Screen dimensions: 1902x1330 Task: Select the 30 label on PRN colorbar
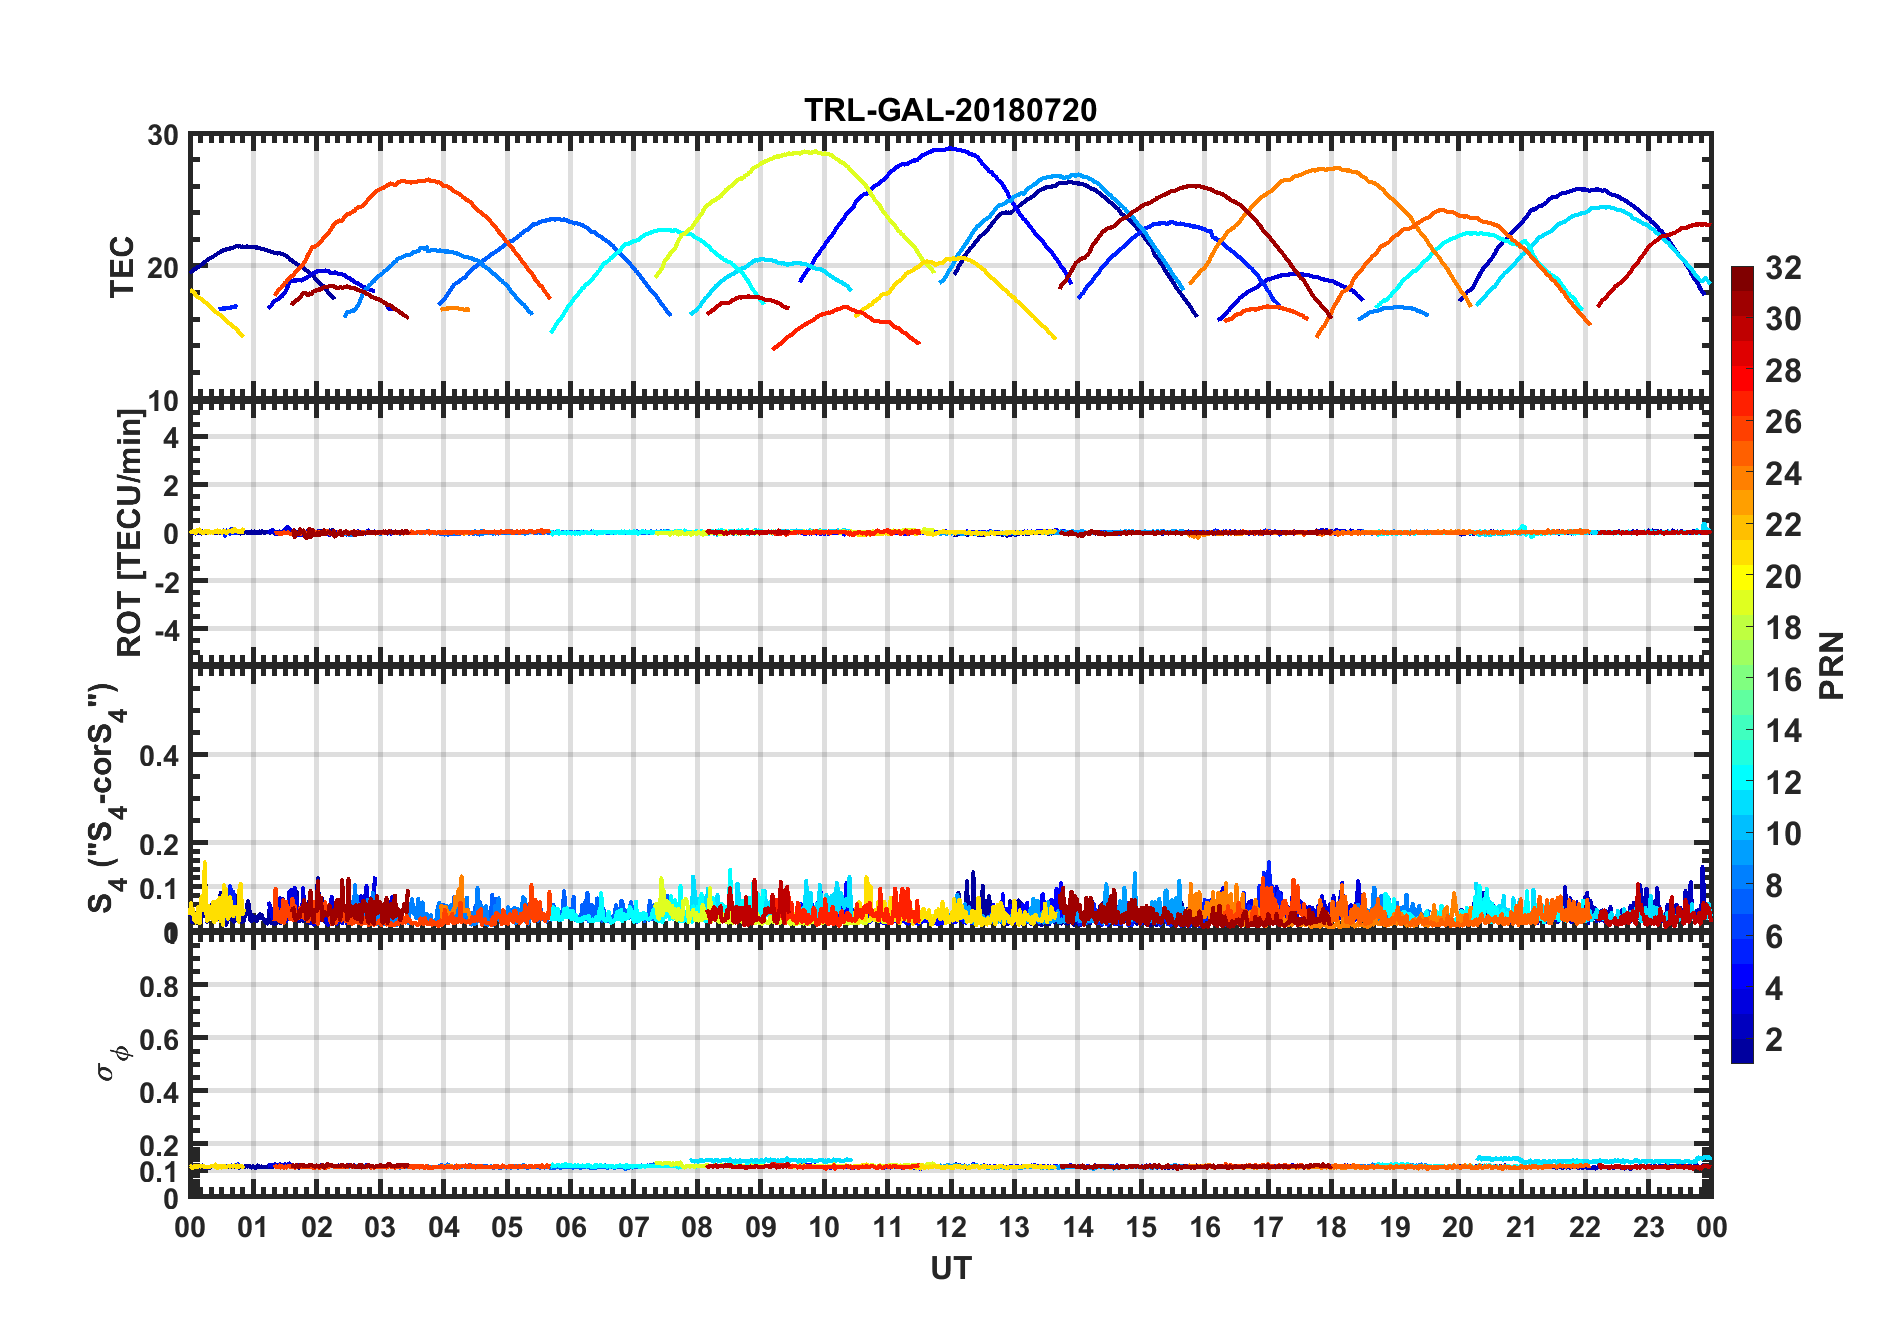coord(1783,319)
